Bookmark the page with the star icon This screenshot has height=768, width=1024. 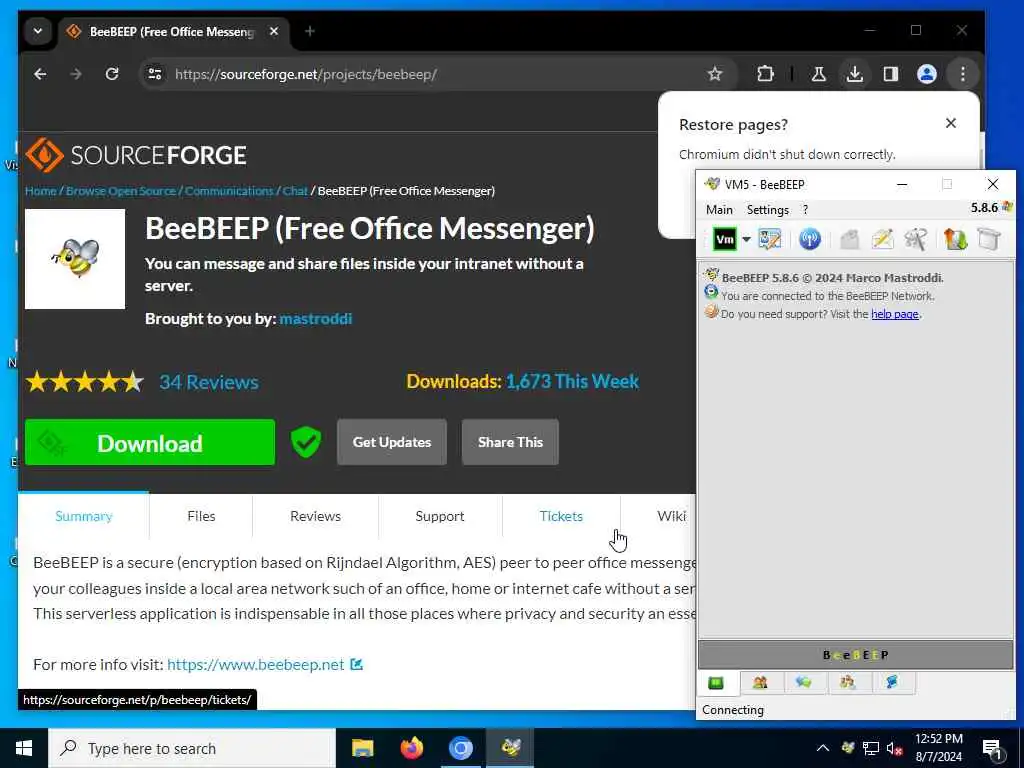[715, 74]
